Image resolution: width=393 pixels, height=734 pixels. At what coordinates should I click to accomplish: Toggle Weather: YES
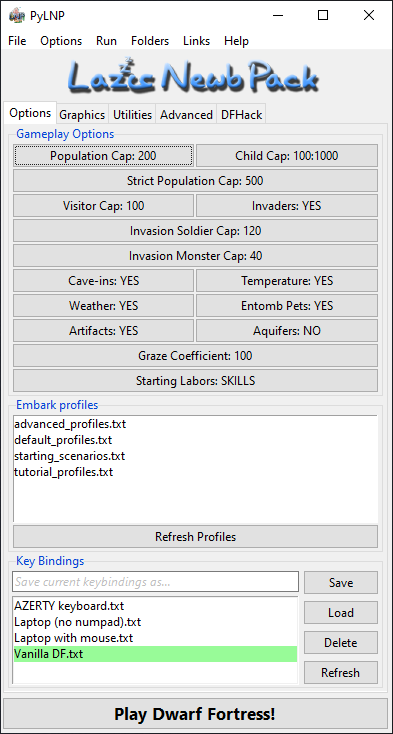point(103,306)
